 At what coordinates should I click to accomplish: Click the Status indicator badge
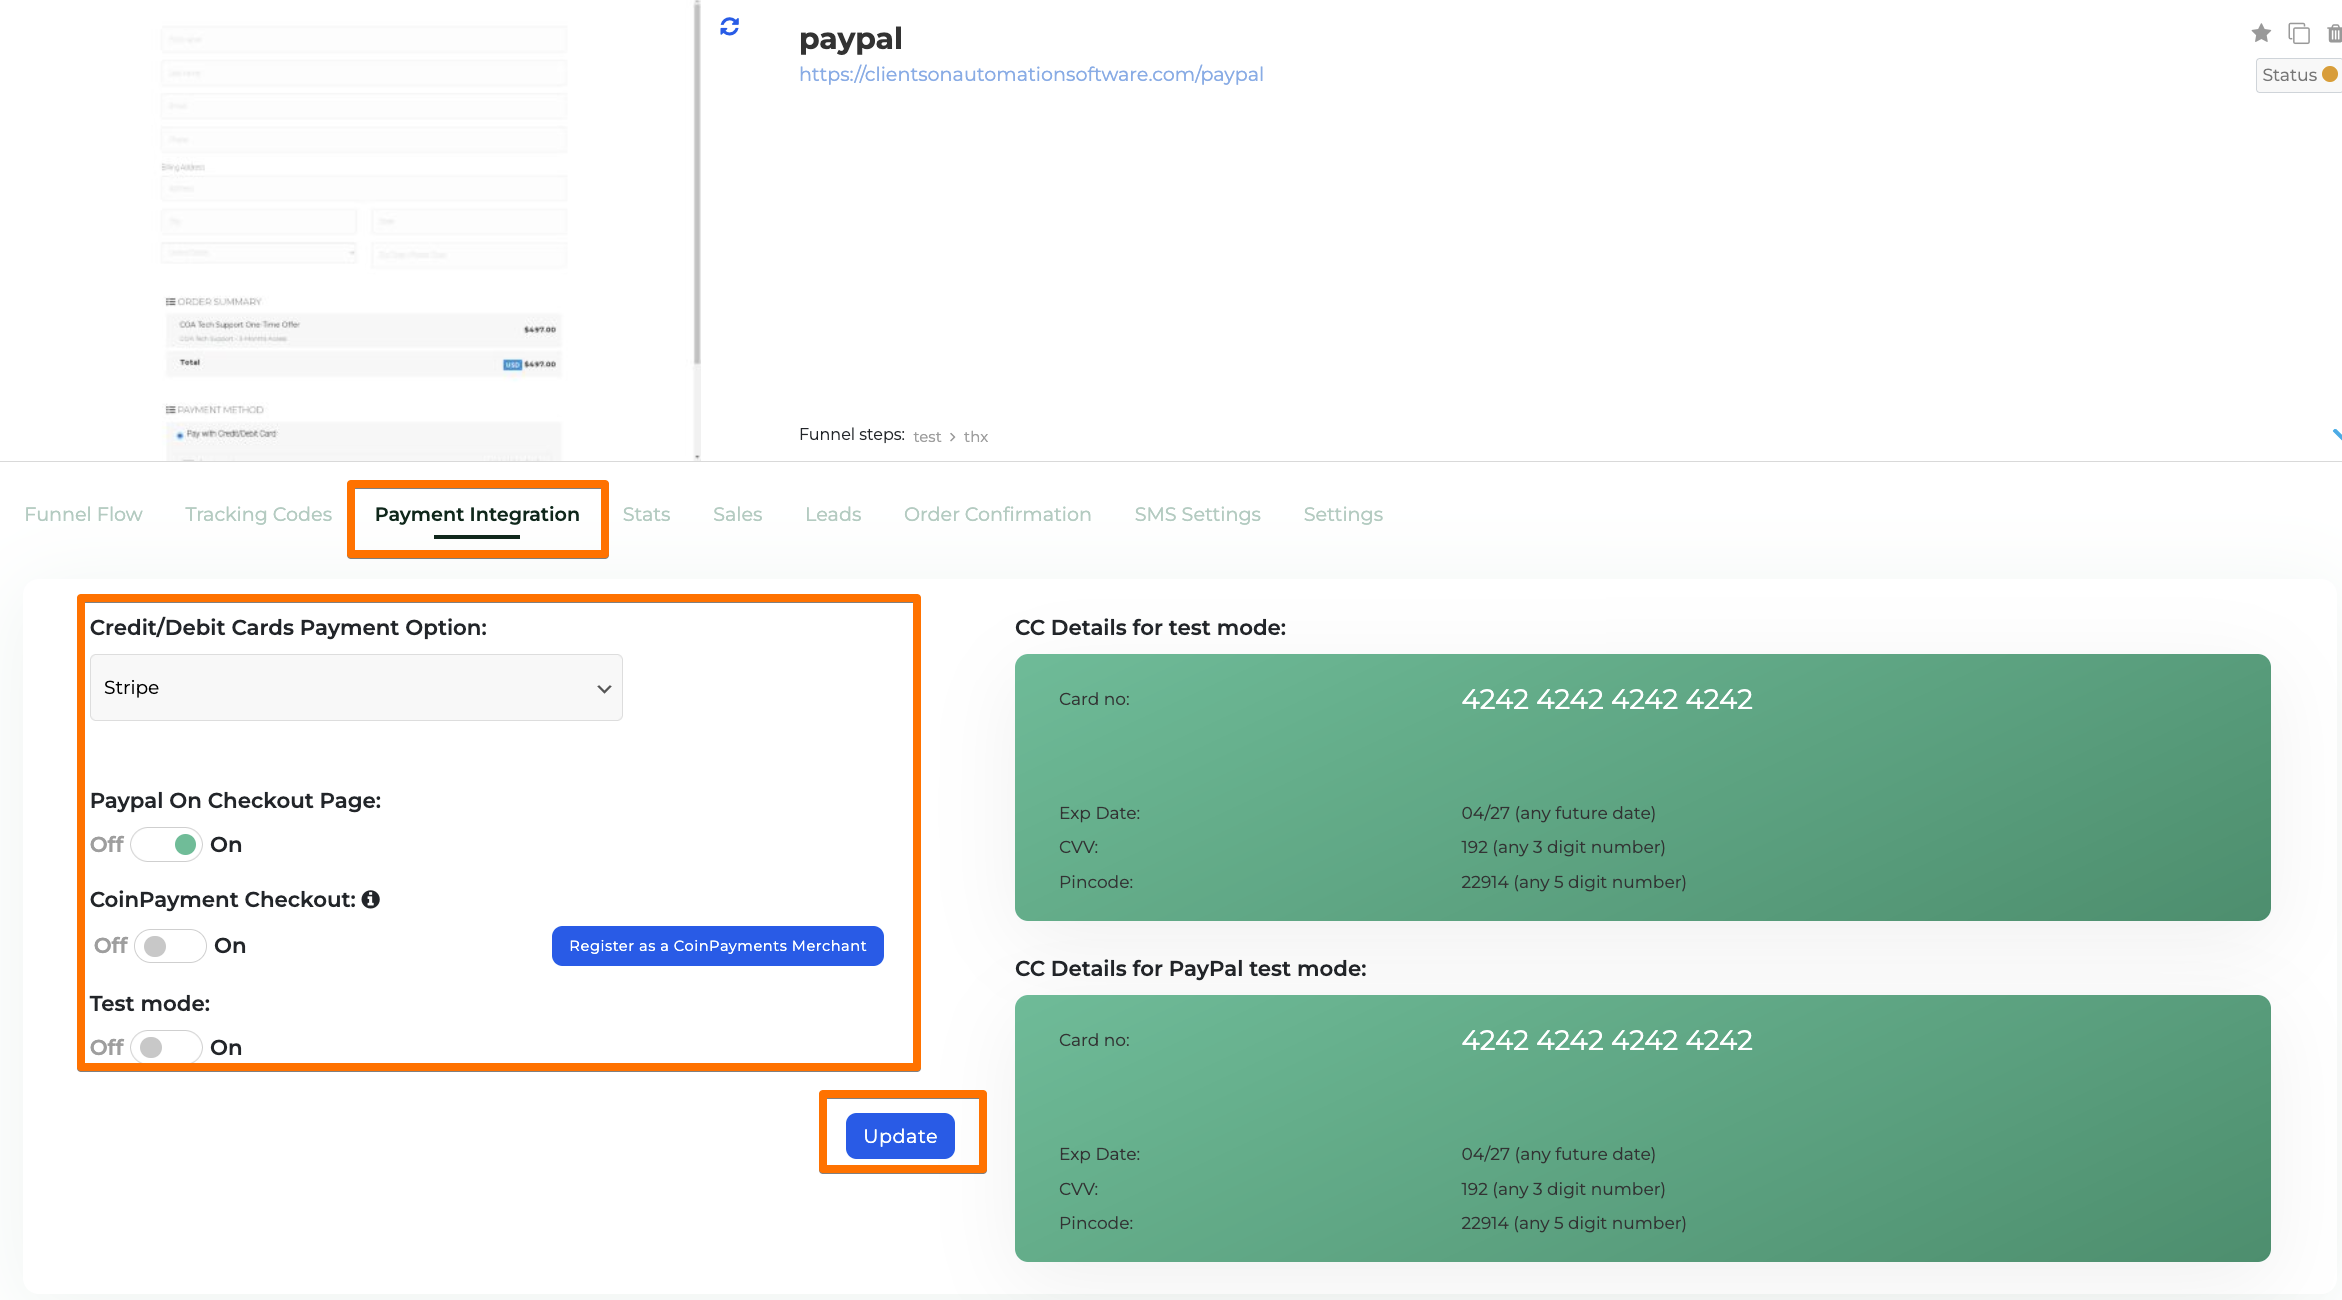2297,74
